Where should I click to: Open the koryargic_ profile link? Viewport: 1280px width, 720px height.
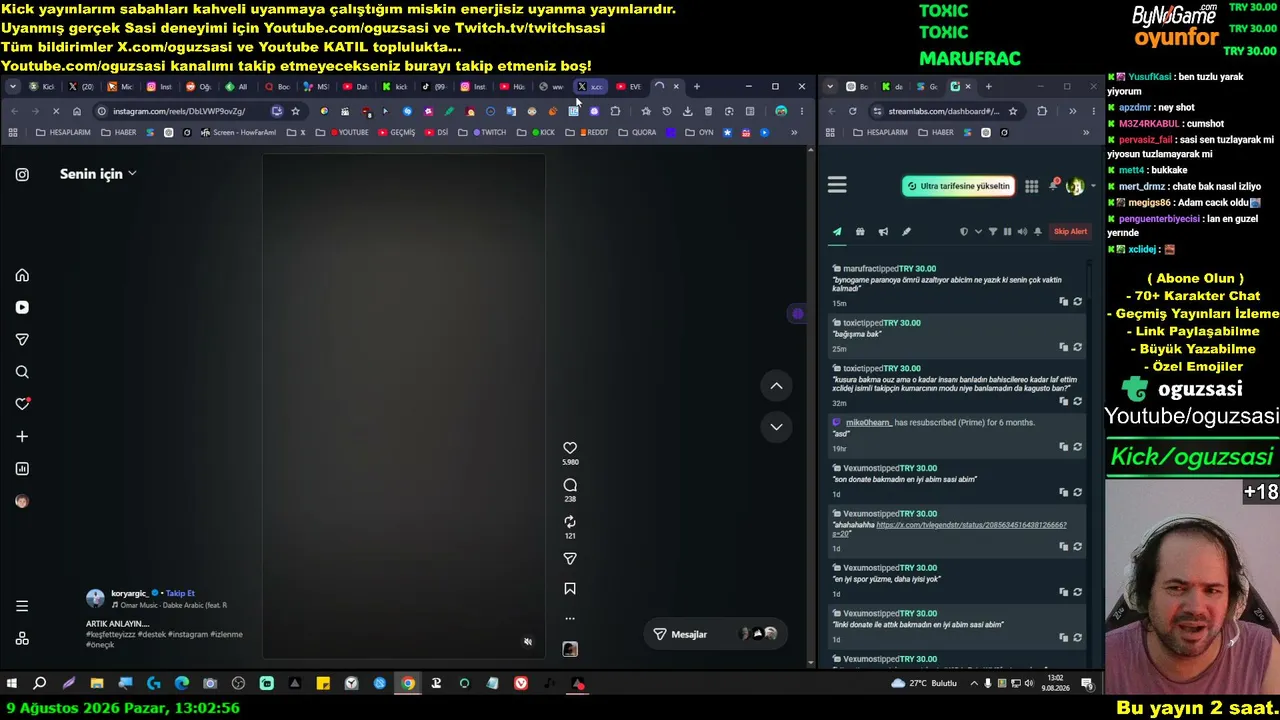(x=129, y=593)
